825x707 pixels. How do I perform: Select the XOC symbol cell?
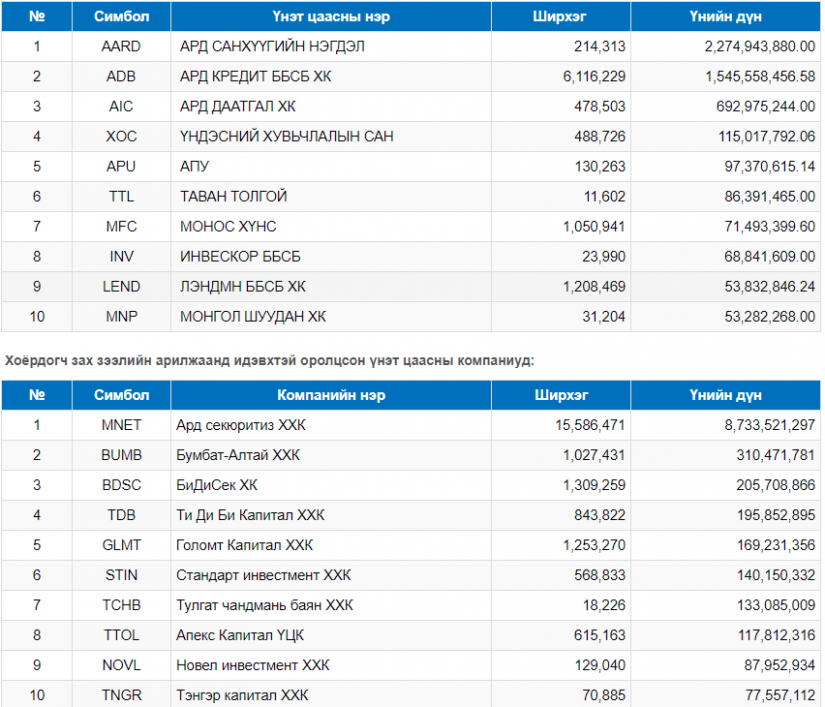tap(121, 136)
